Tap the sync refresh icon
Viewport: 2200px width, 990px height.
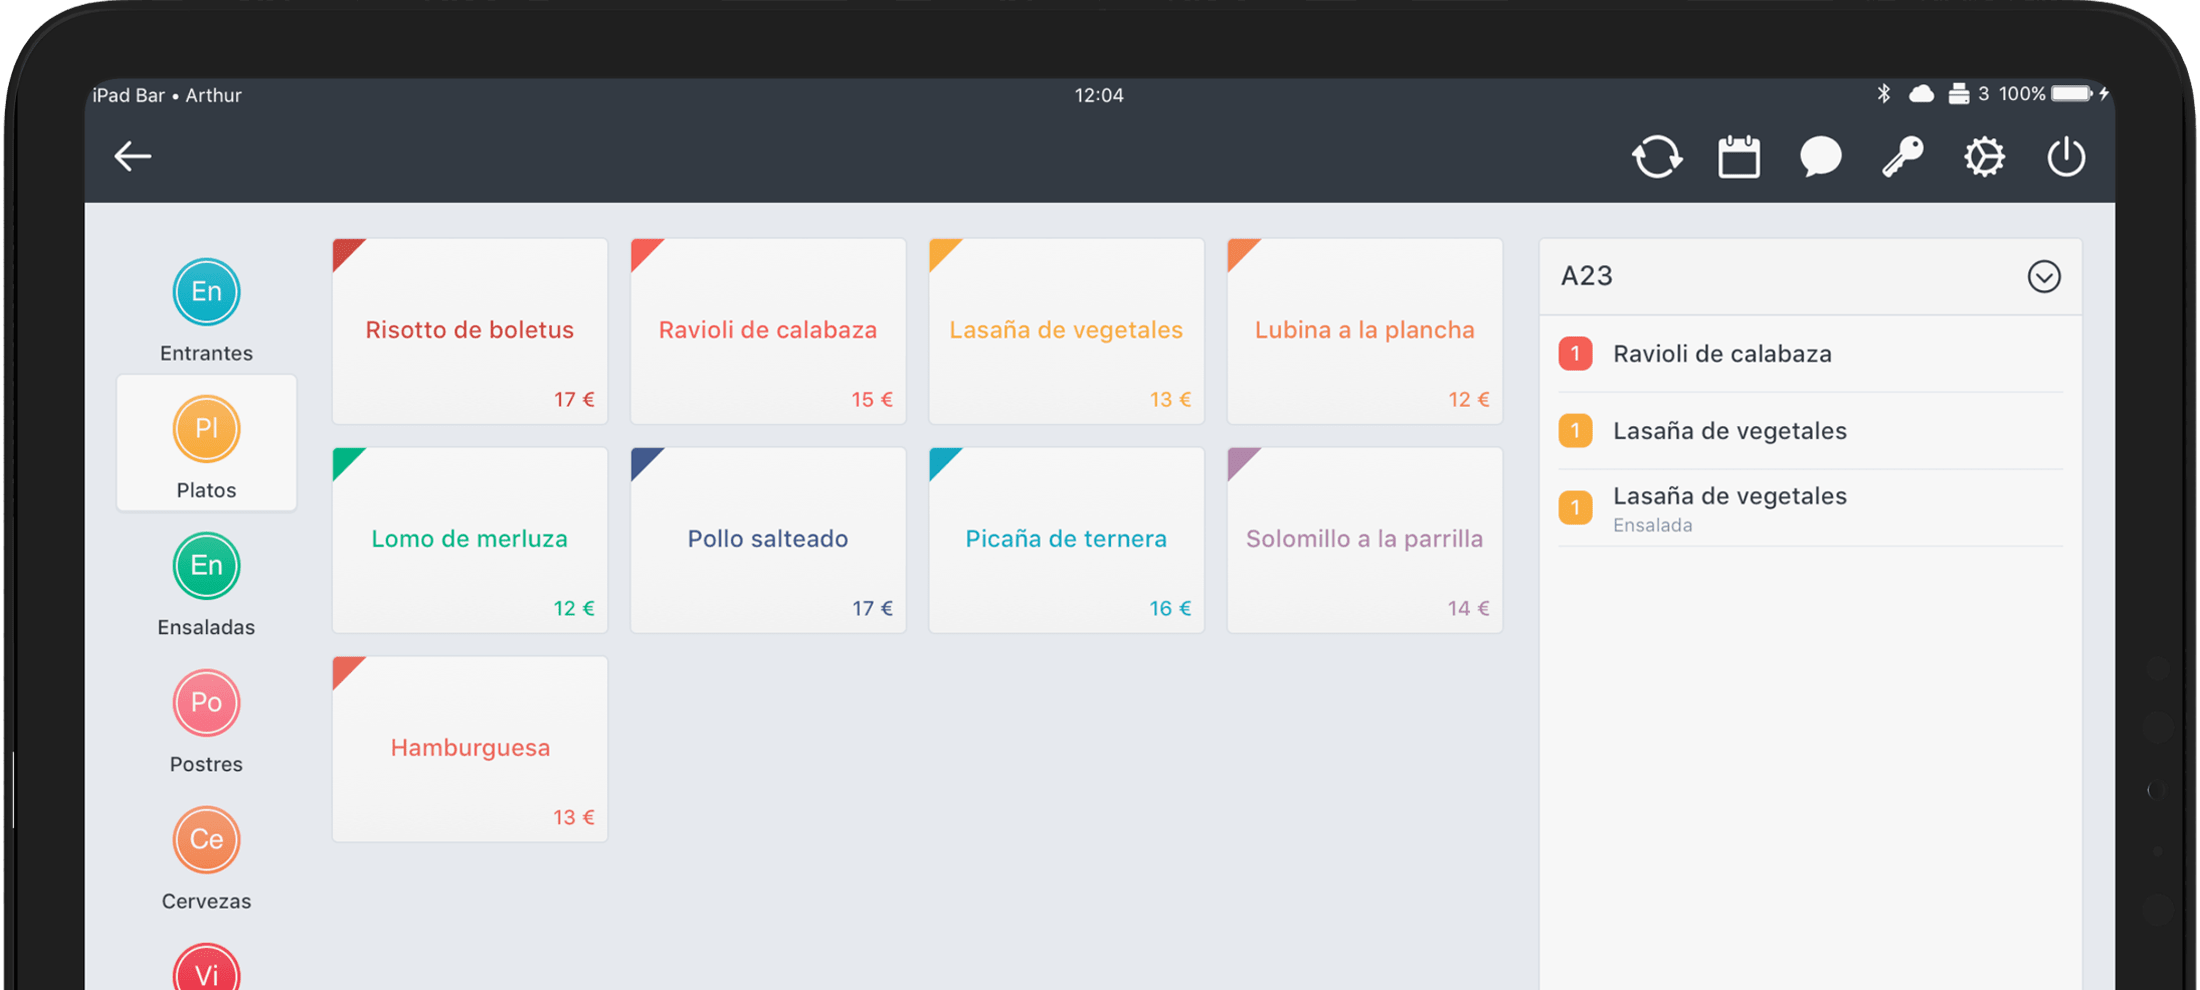click(x=1657, y=157)
